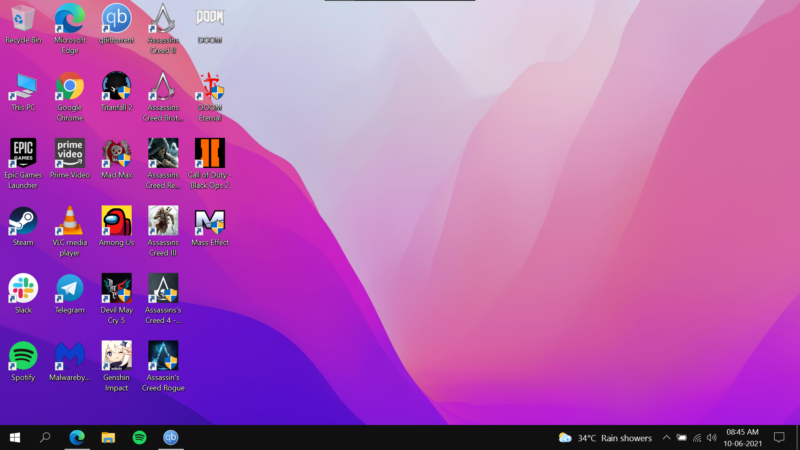800x450 pixels.
Task: Open the volume speaker tray icon
Action: click(x=712, y=437)
